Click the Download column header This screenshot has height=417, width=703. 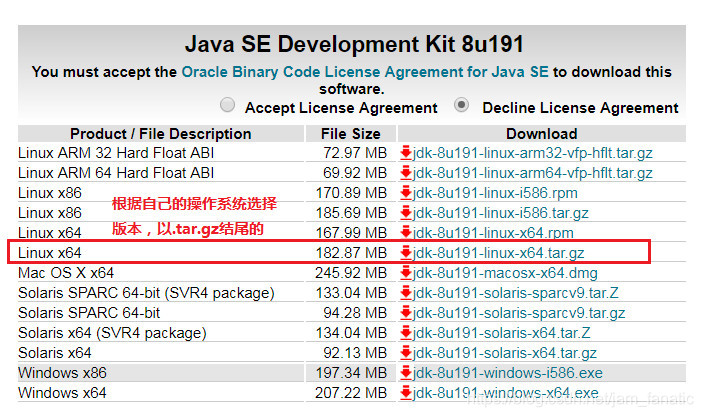coord(542,134)
